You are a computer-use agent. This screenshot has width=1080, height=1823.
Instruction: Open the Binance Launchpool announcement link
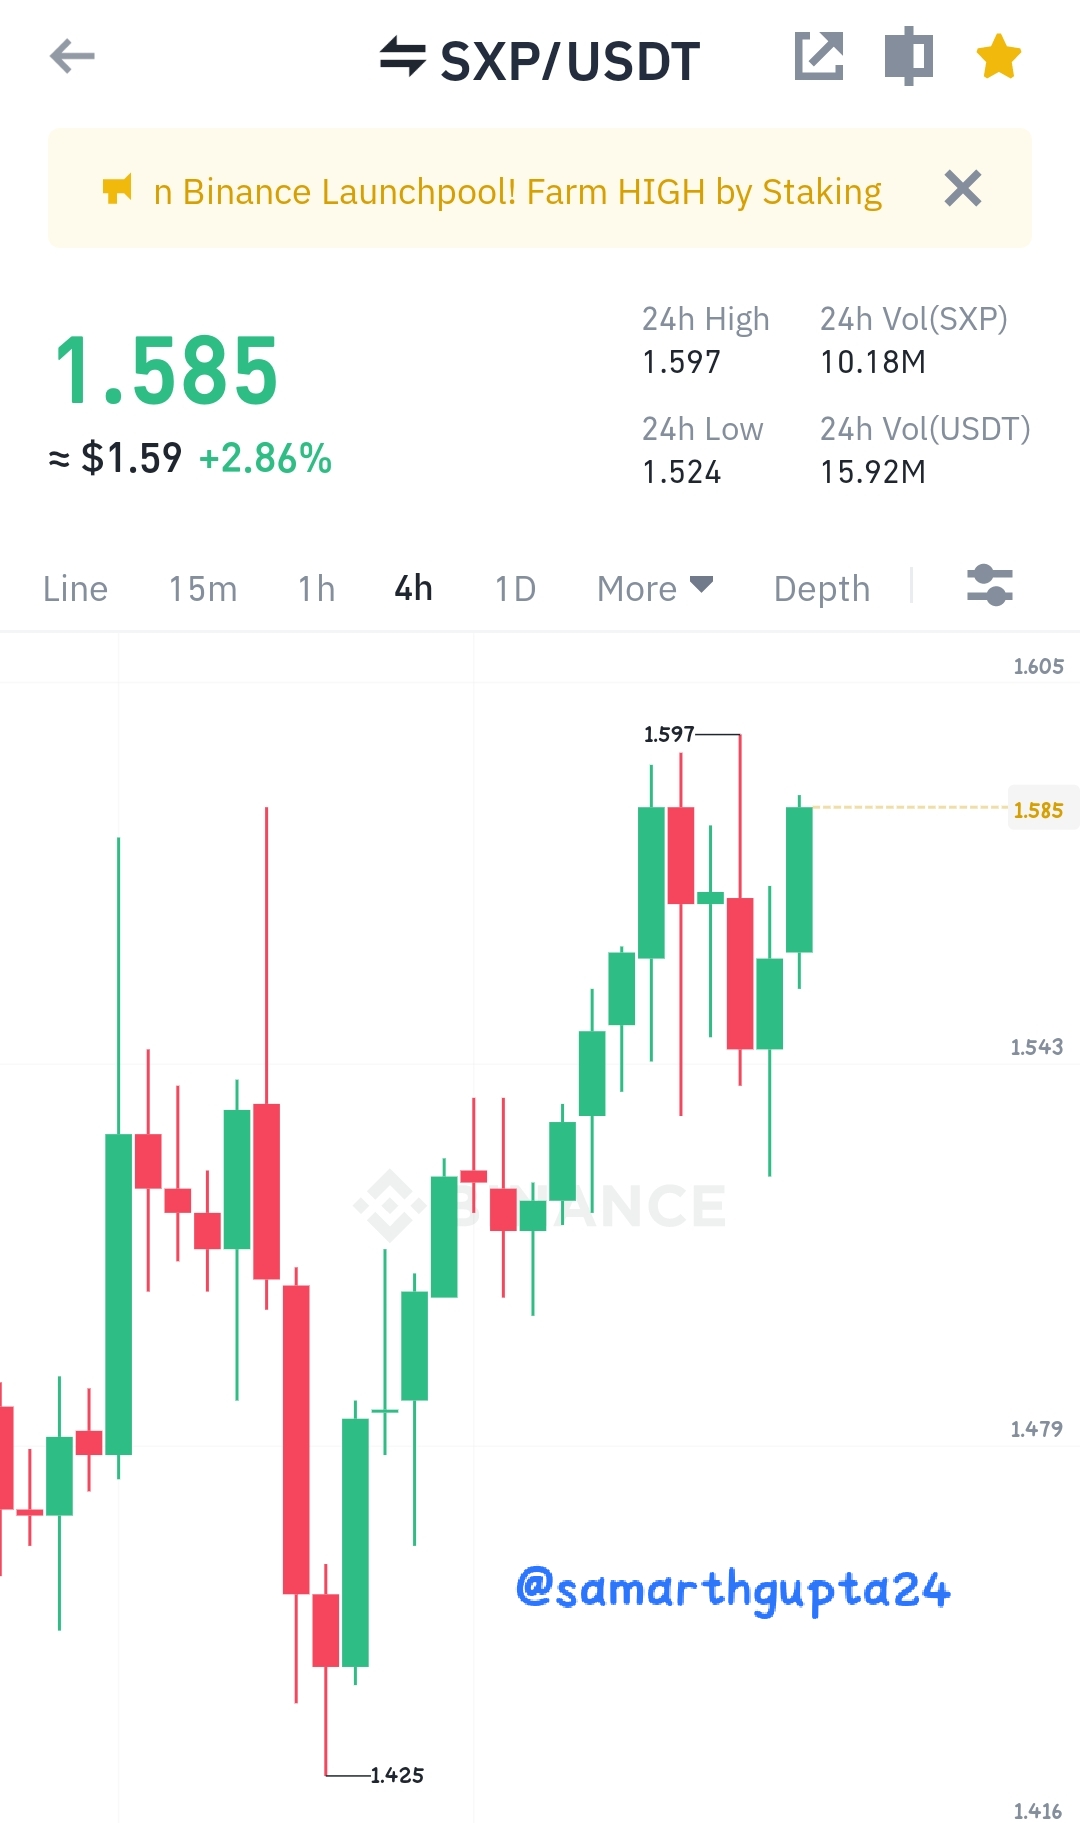[518, 191]
